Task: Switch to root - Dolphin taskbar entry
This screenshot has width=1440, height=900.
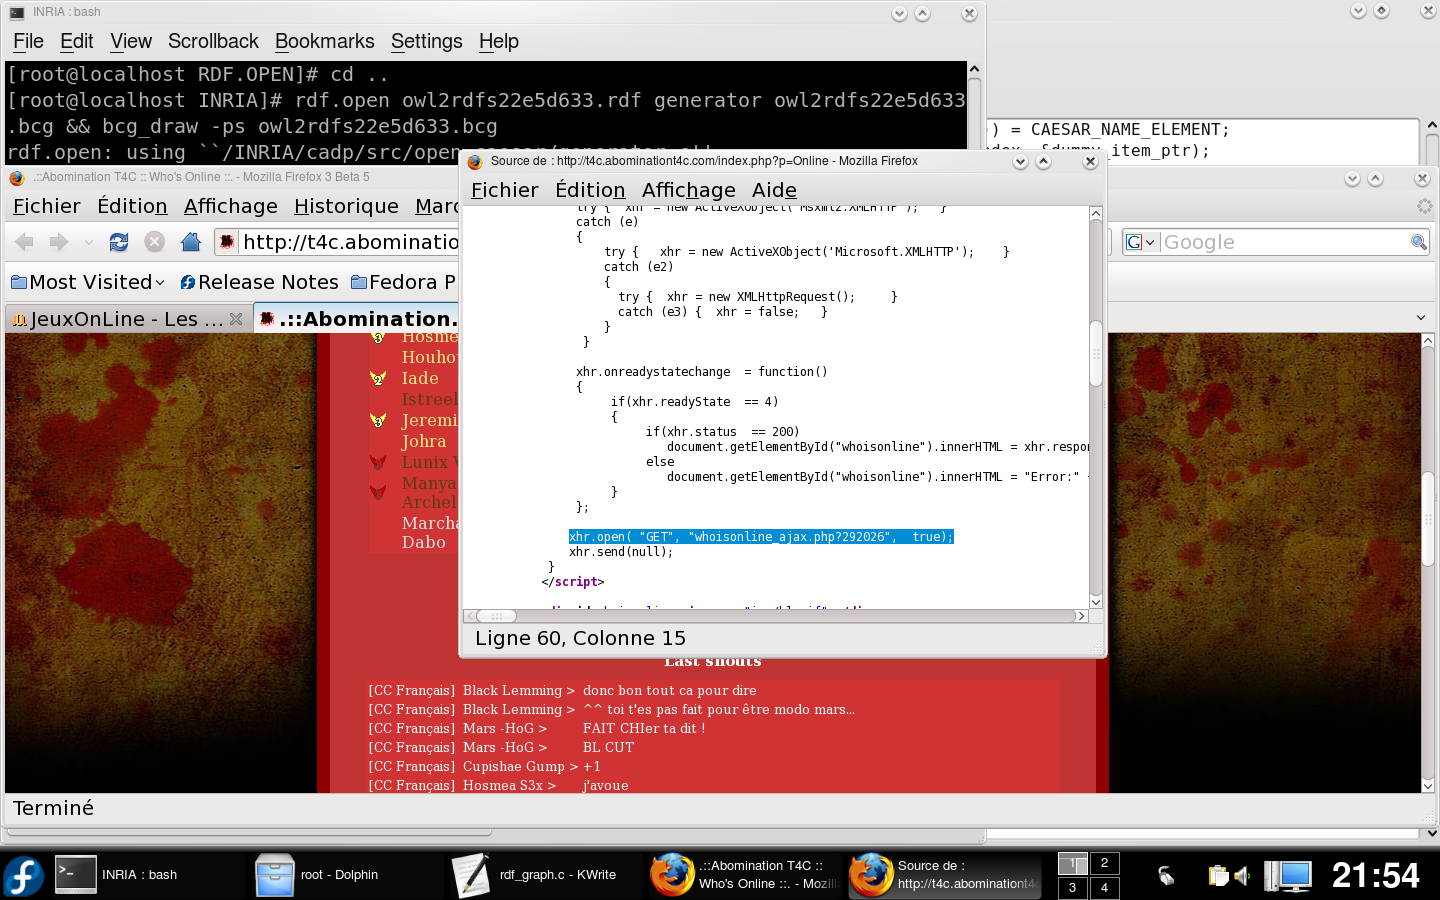Action: point(346,875)
